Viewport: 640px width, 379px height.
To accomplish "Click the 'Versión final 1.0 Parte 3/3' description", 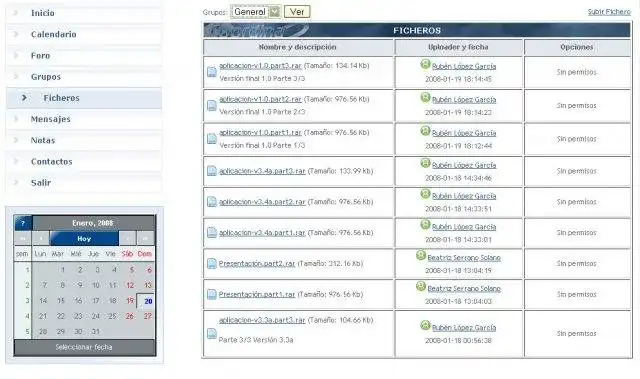I will coord(262,78).
